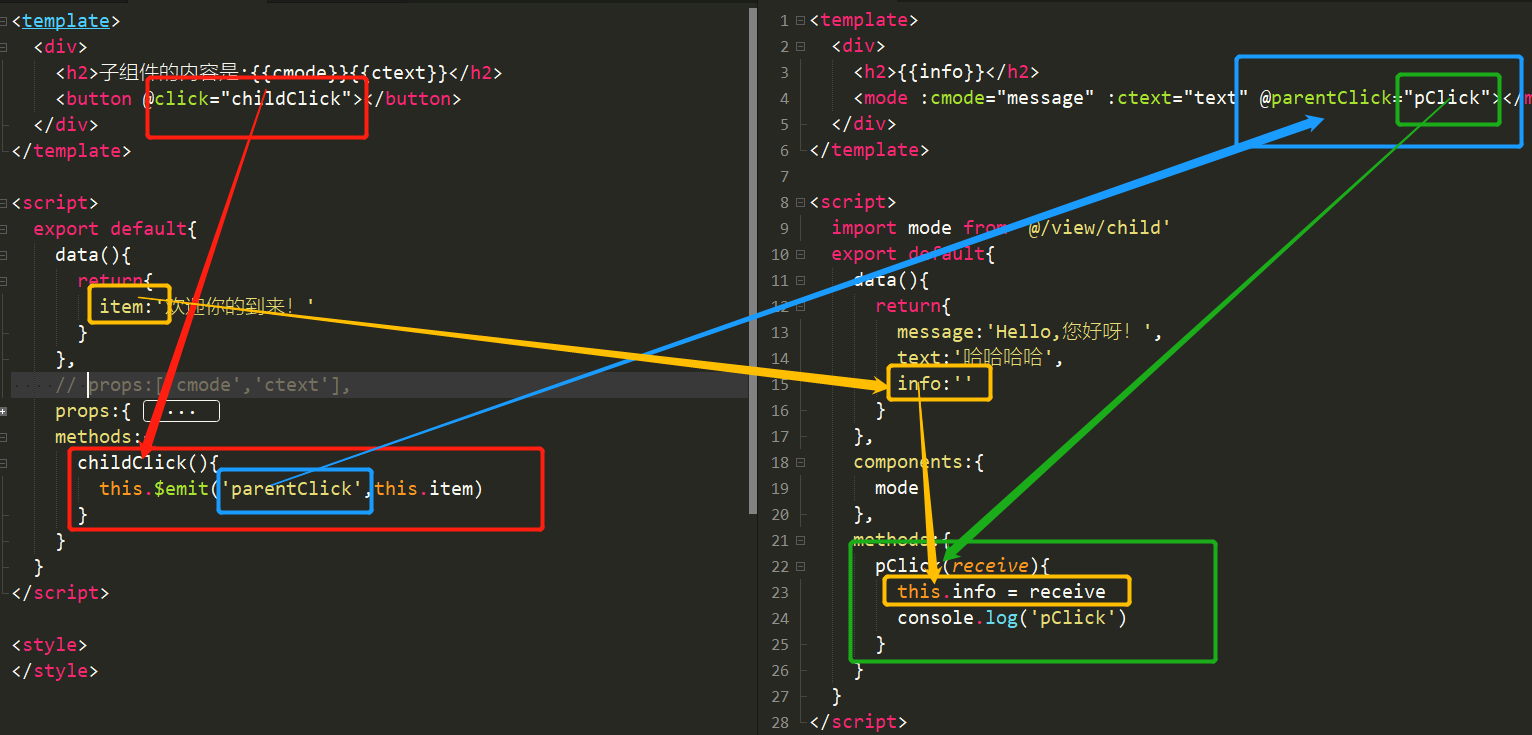Image resolution: width=1532 pixels, height=735 pixels.
Task: Click the "message:'Hello,您好呀！'" line
Action: pyautogui.click(x=1030, y=332)
